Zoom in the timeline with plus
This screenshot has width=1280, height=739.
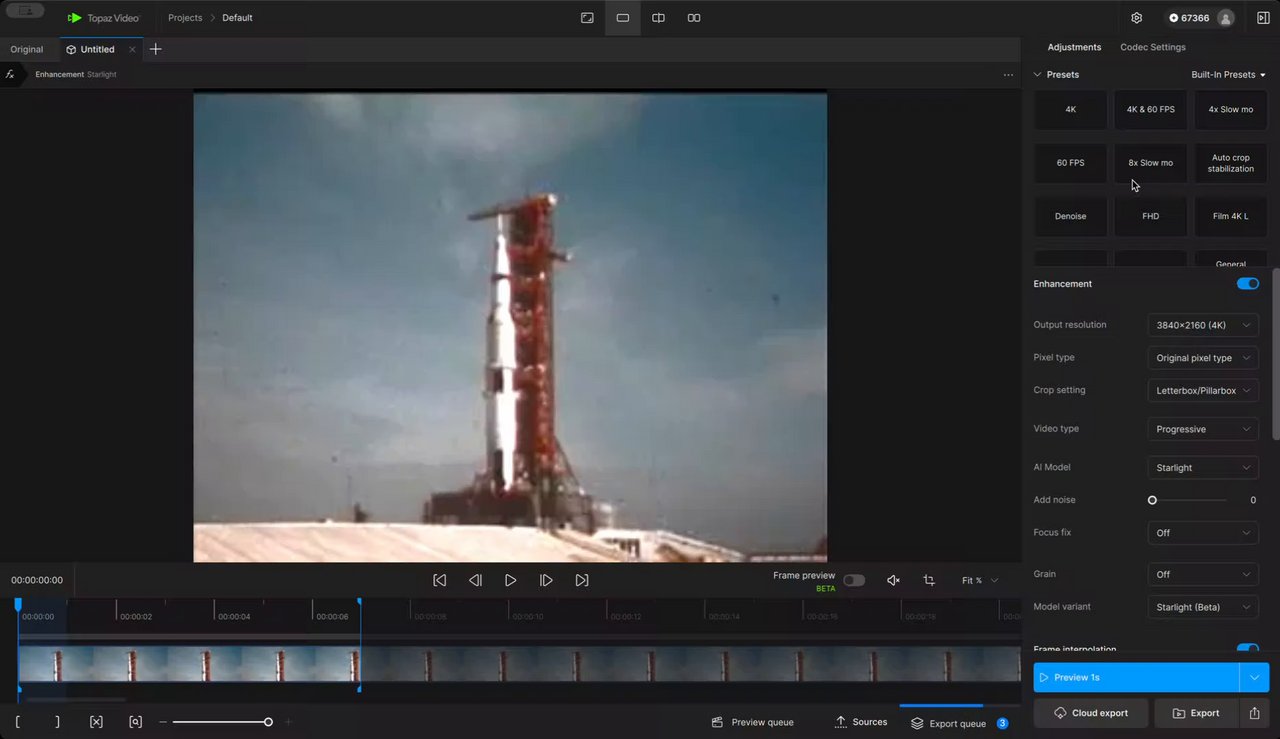288,722
